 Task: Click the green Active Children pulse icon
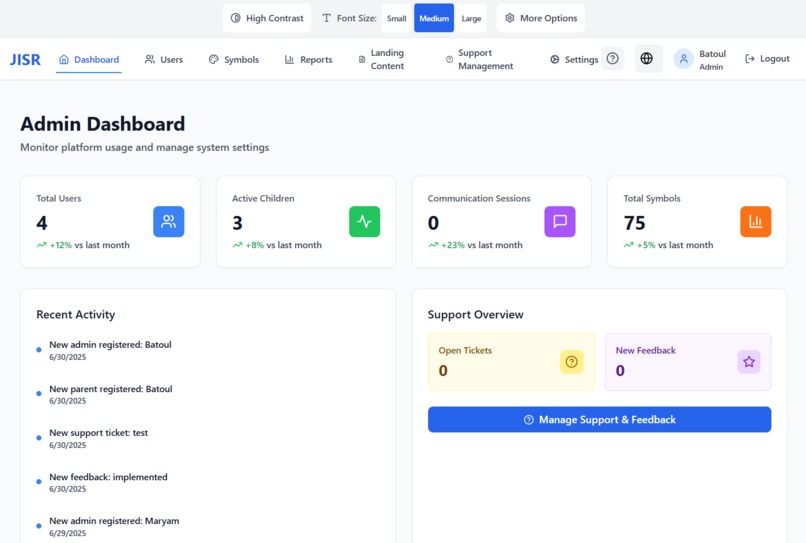364,222
